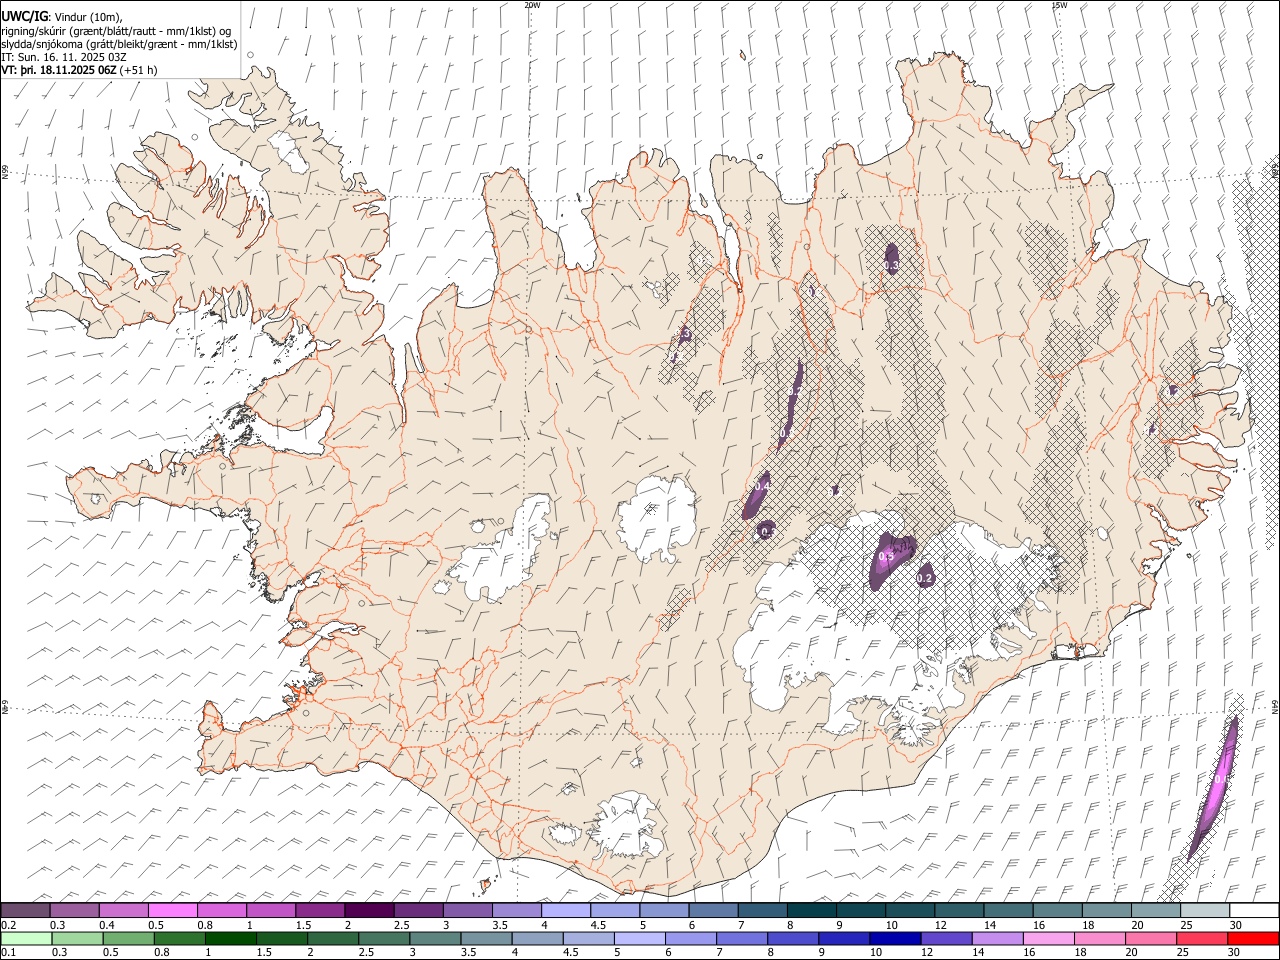Pick the grey-teal 18–20 snow legend swatch
This screenshot has height=960, width=1280.
point(1106,910)
